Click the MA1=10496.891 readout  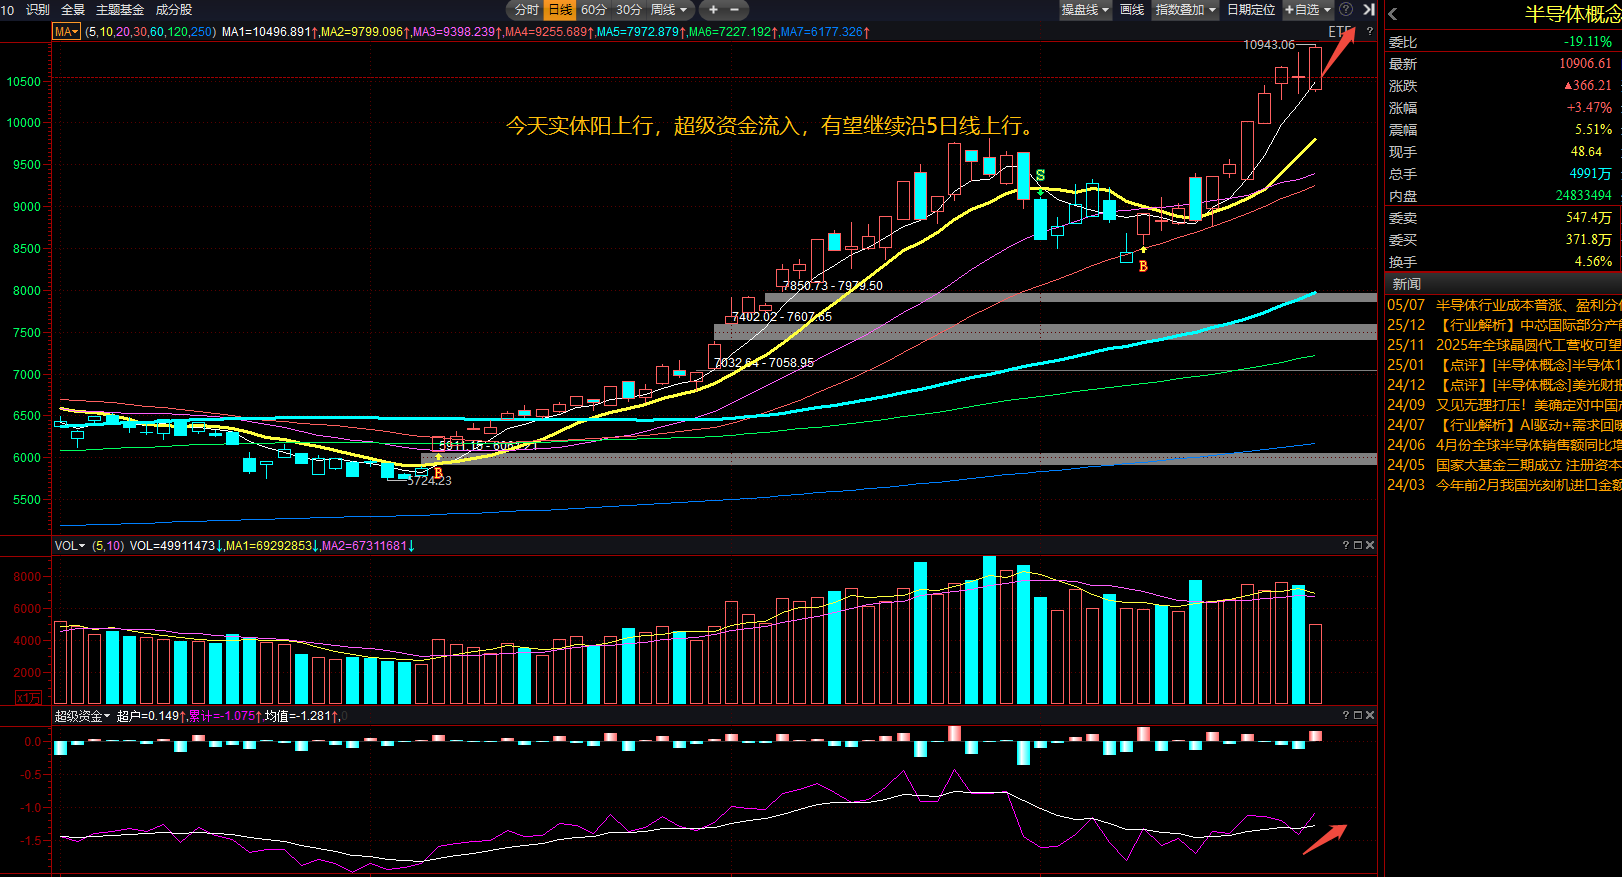click(270, 32)
